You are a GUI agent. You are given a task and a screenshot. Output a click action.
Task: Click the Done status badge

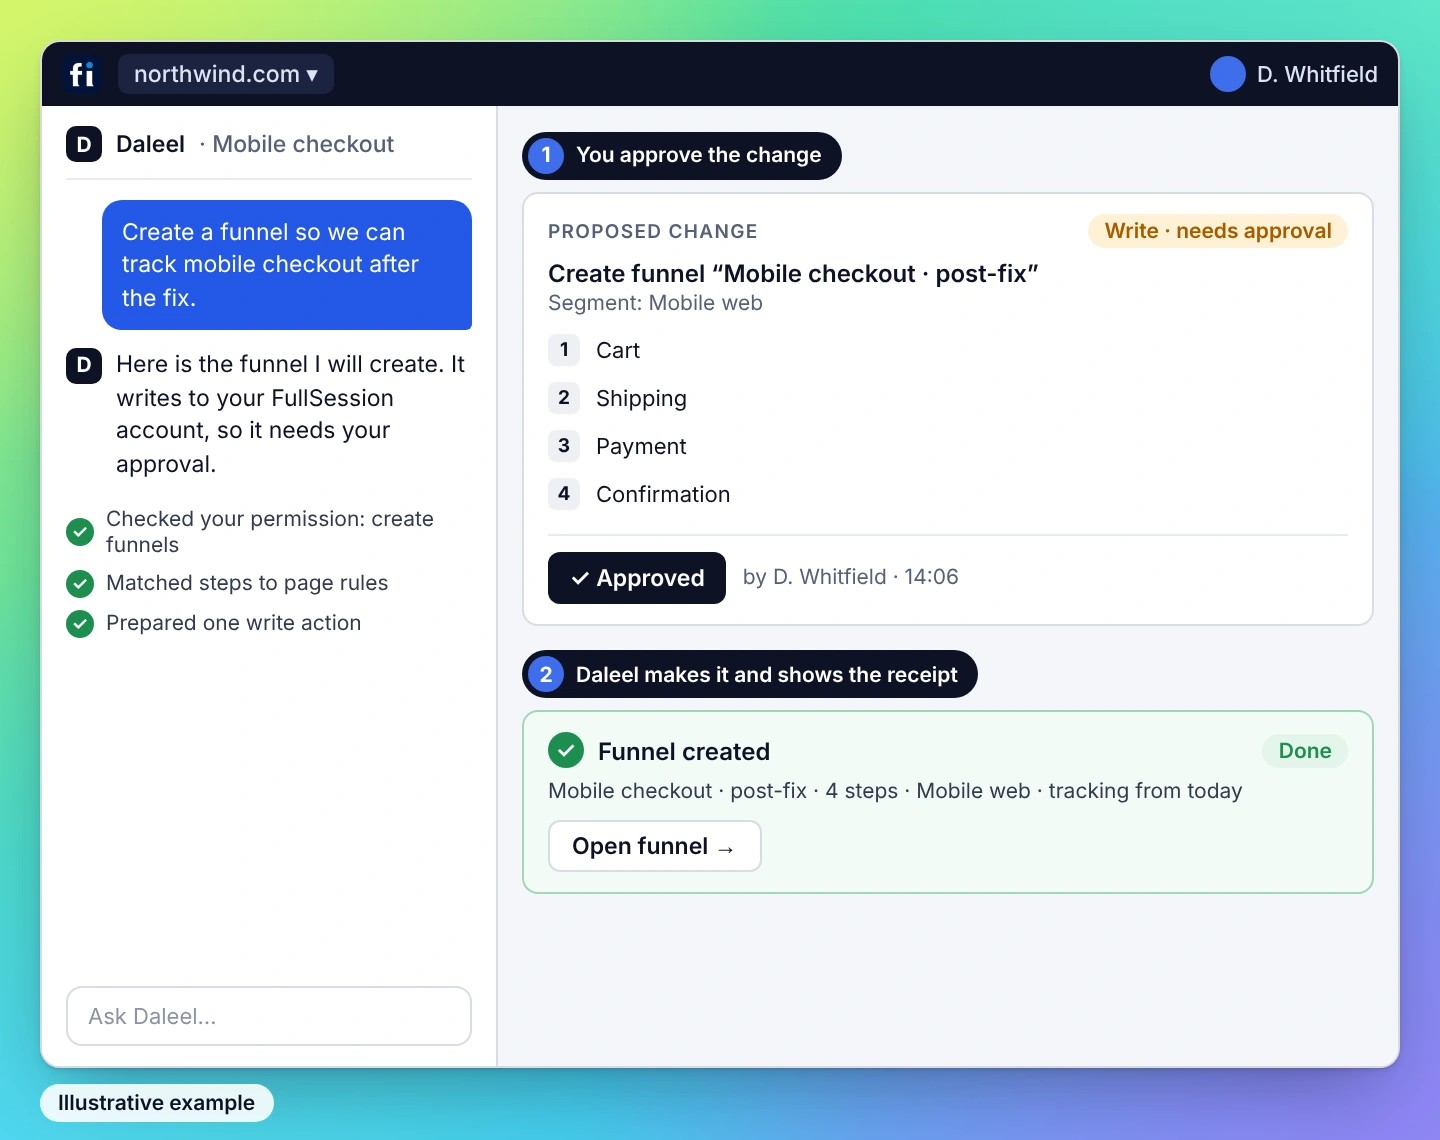[x=1305, y=751]
